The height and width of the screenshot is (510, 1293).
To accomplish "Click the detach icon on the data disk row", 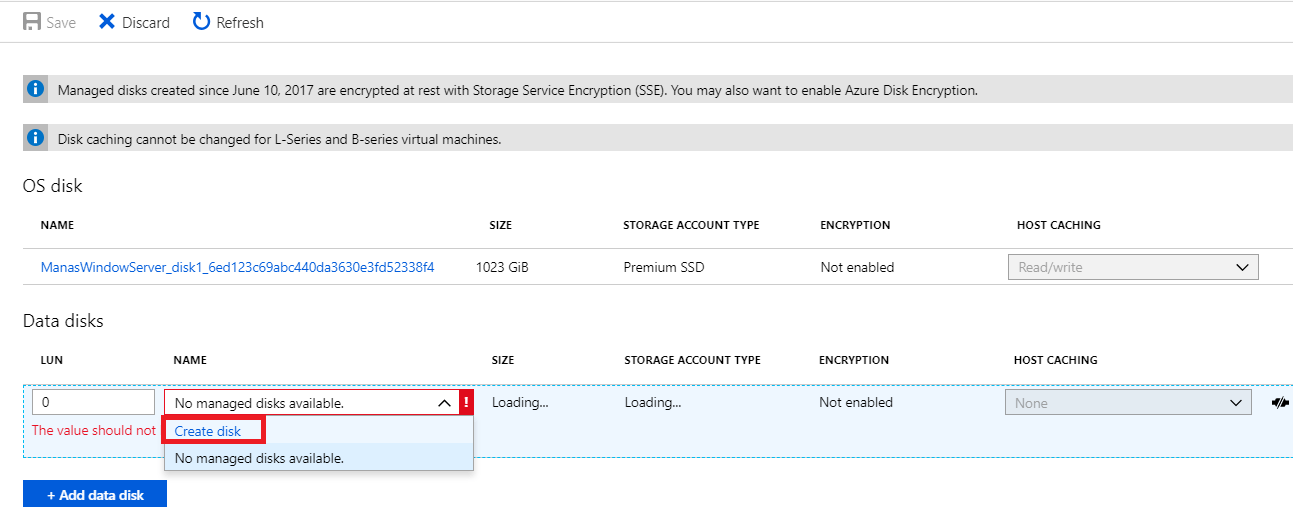I will pyautogui.click(x=1280, y=402).
